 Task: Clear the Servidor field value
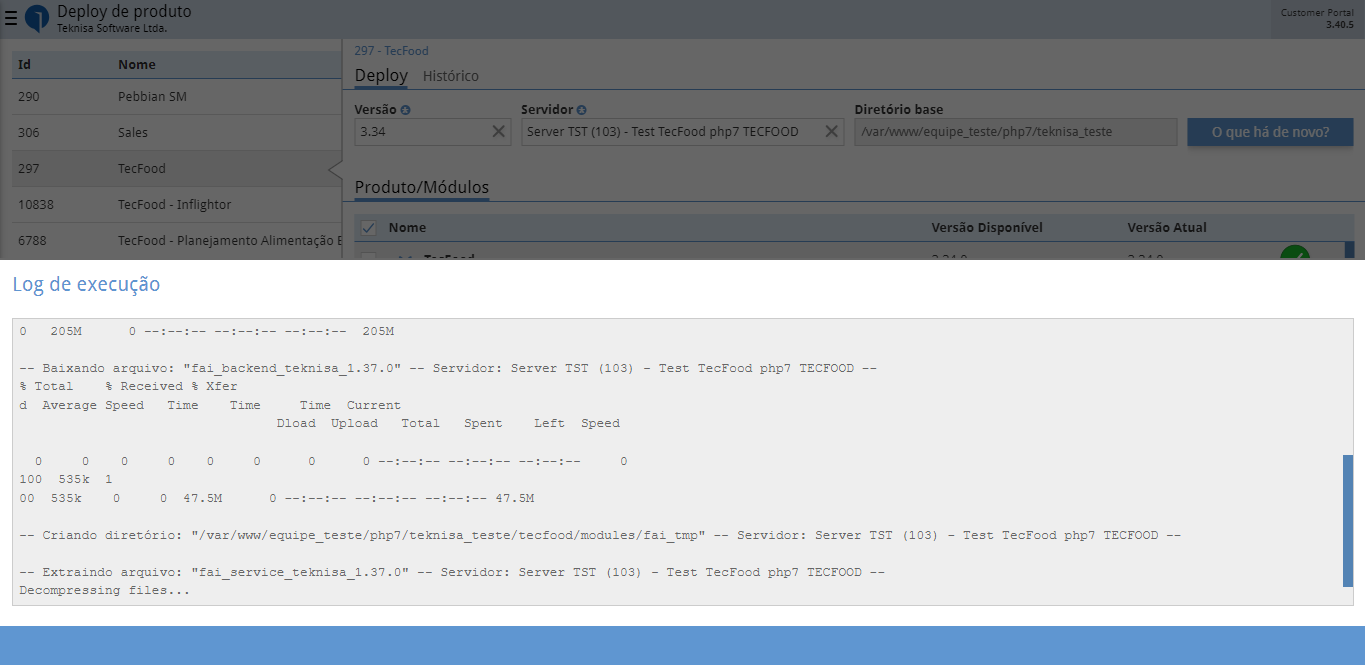coord(832,132)
